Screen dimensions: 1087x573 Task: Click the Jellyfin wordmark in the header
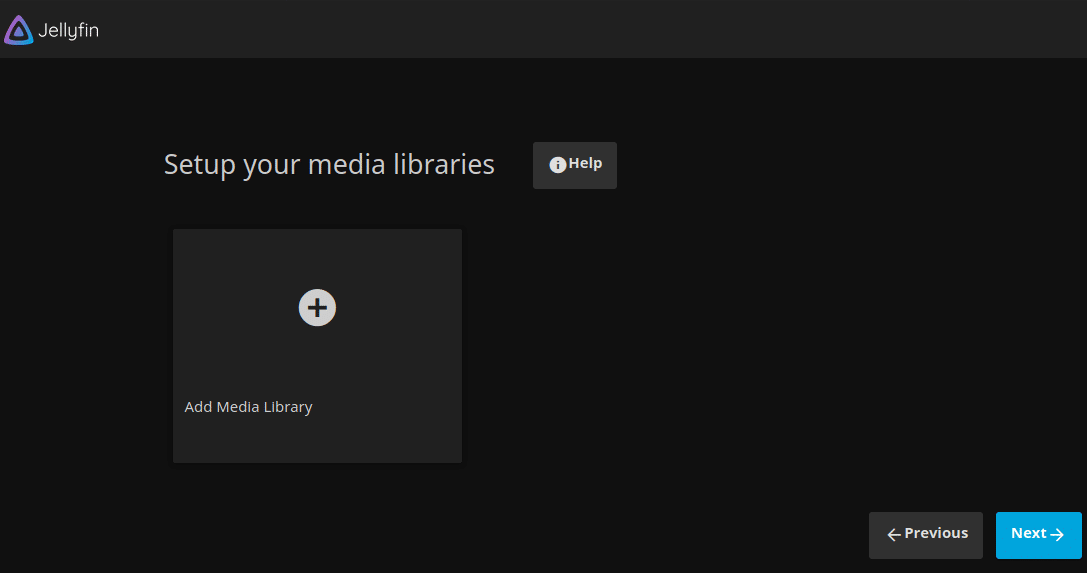tap(68, 30)
